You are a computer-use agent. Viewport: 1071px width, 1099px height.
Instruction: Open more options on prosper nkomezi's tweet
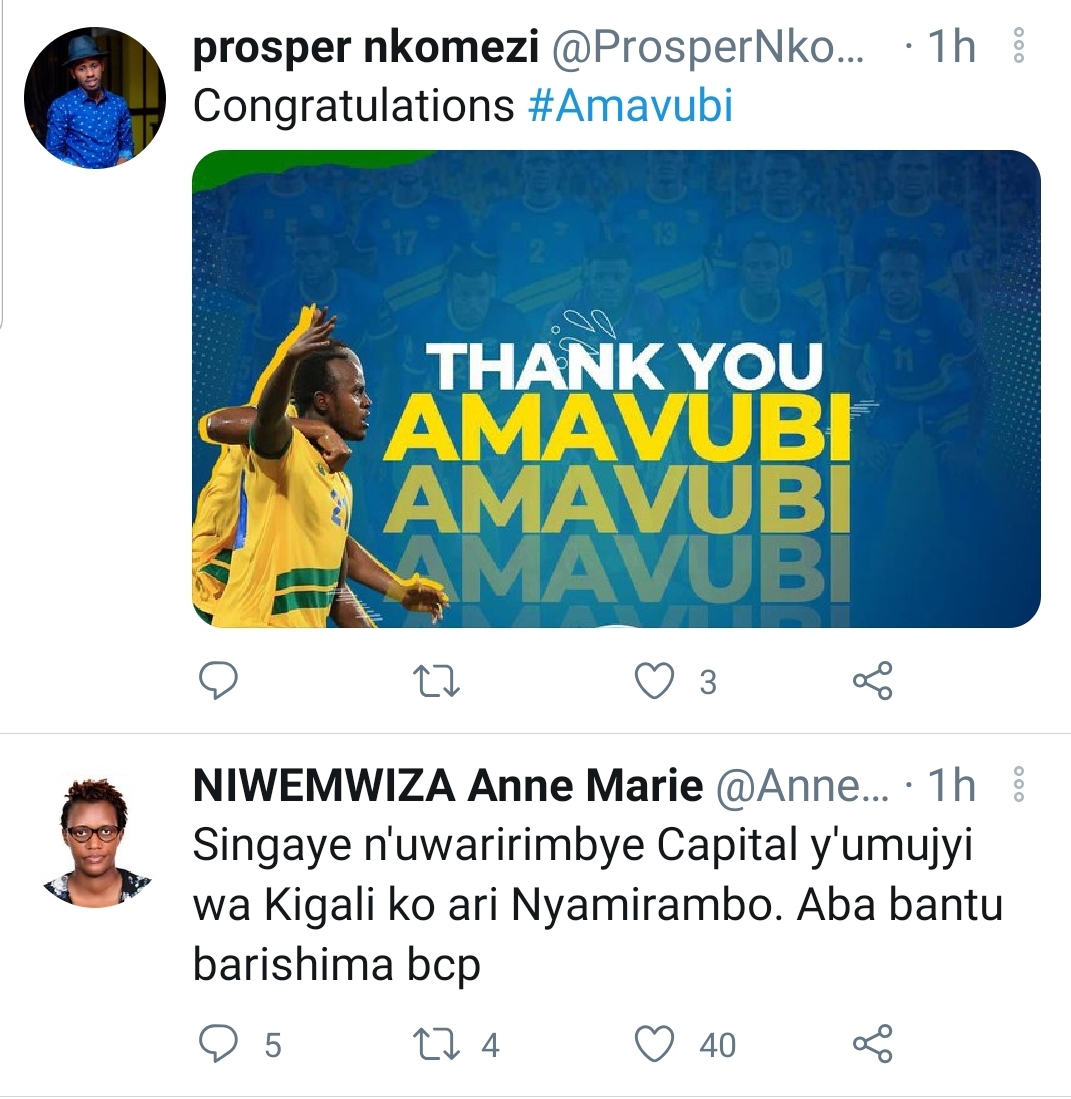[1019, 46]
